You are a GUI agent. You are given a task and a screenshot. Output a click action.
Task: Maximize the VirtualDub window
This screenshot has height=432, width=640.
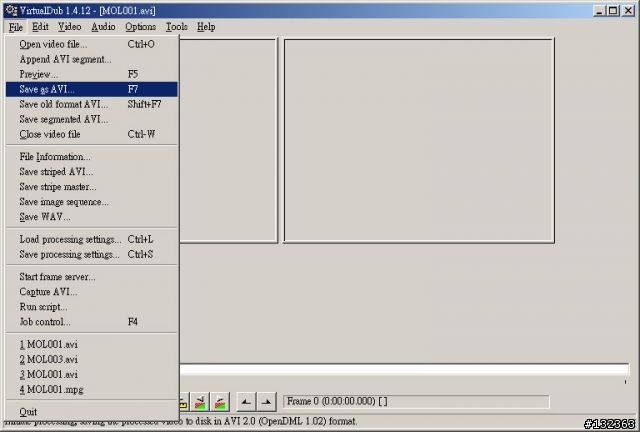click(x=613, y=11)
